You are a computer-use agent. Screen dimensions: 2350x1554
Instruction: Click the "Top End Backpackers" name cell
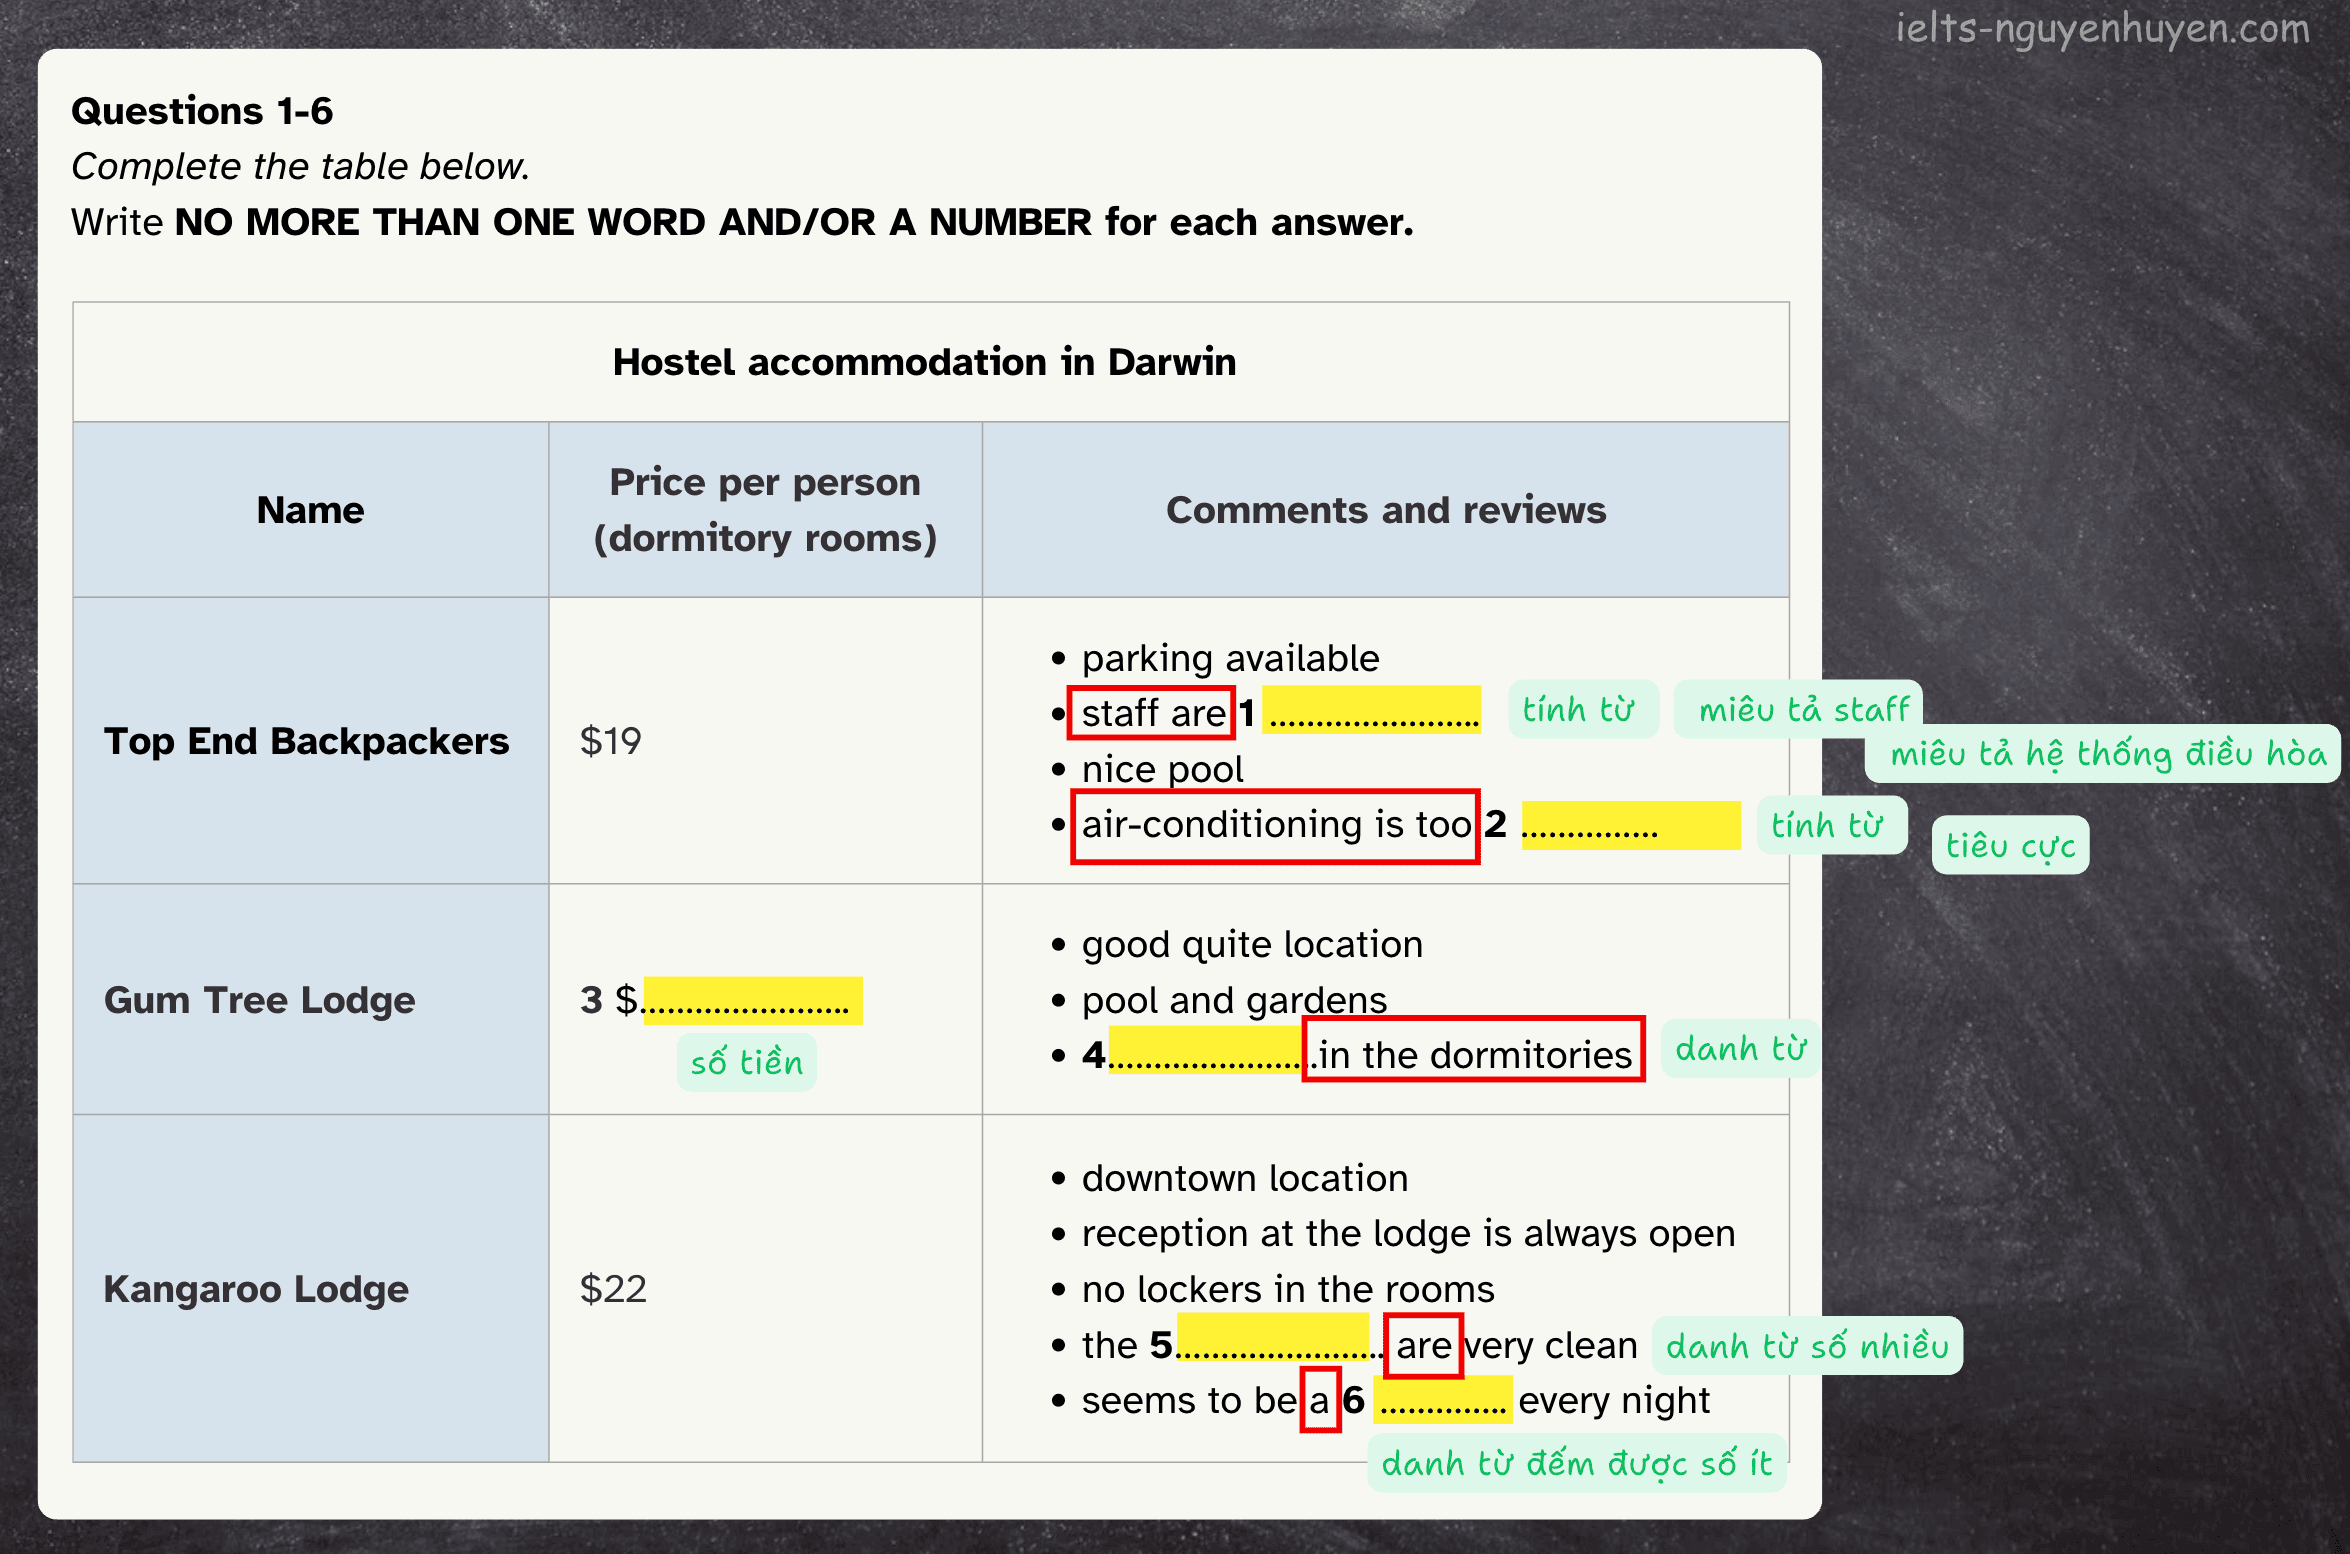pos(308,741)
